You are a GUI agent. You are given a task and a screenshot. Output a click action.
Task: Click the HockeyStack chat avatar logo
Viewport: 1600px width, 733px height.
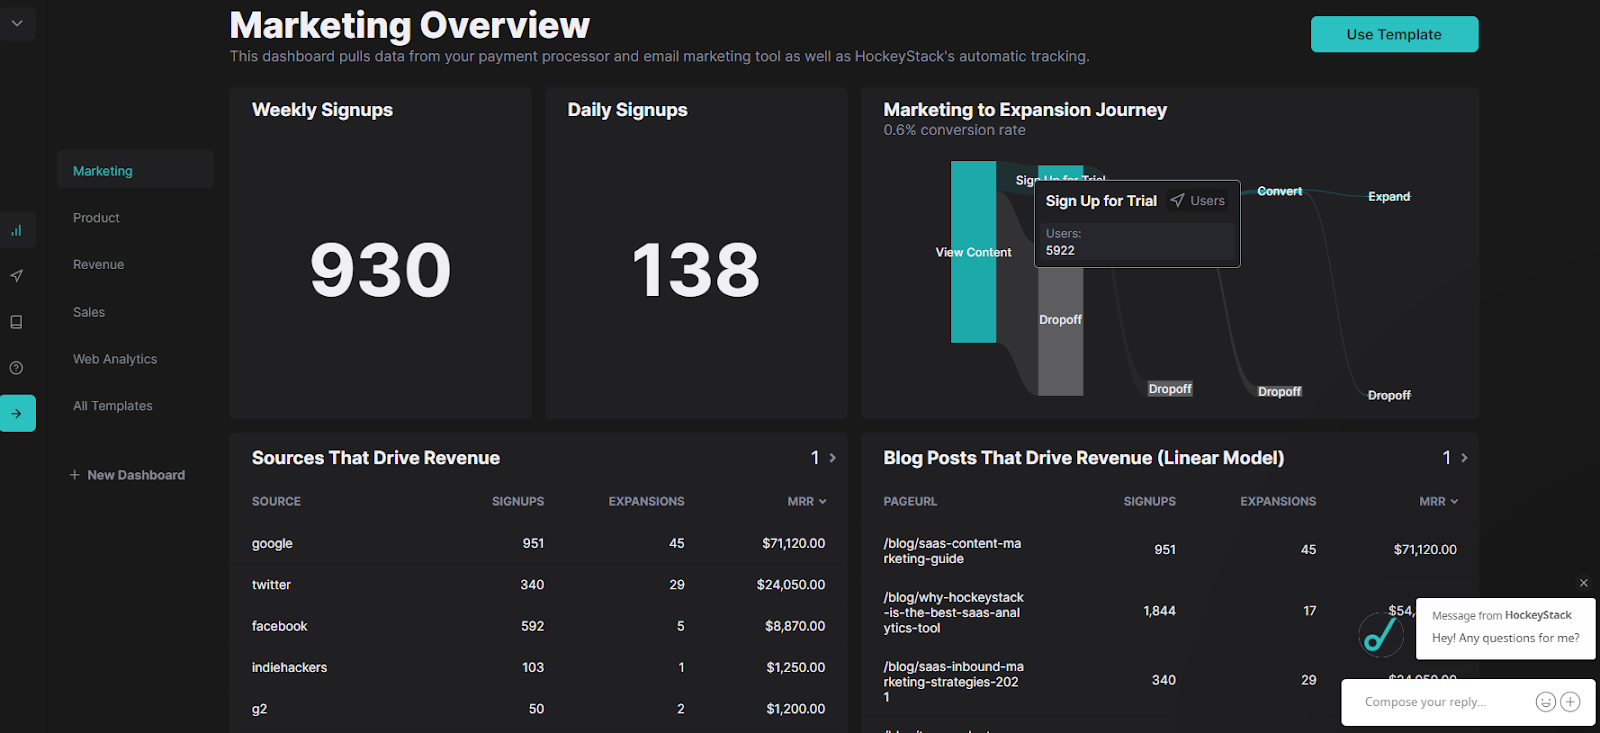tap(1381, 634)
